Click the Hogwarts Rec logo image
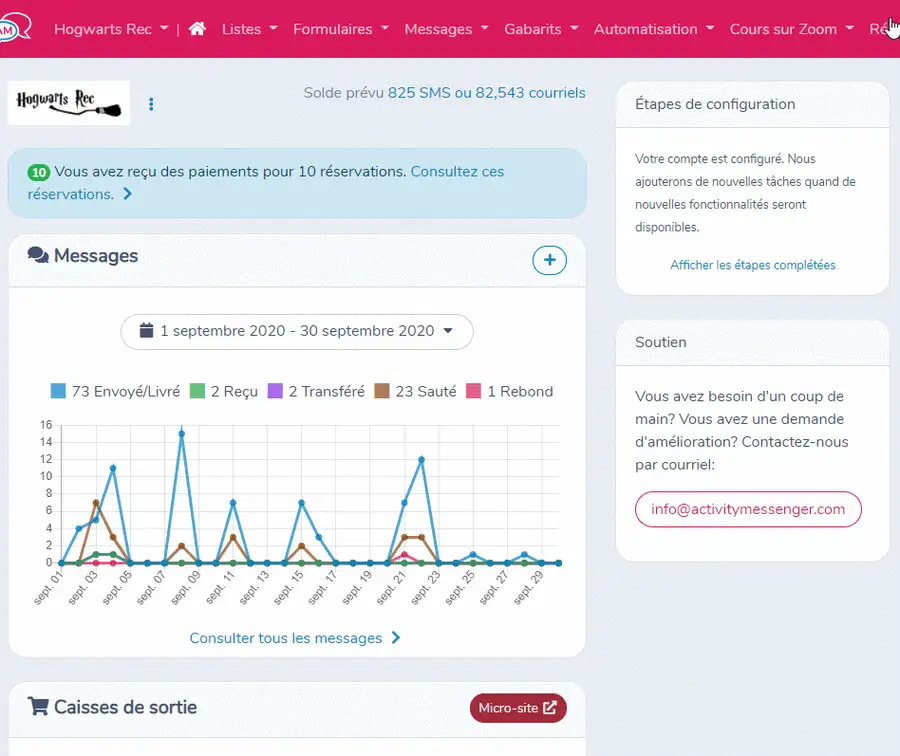Screen dimensions: 900x756 click(69, 103)
